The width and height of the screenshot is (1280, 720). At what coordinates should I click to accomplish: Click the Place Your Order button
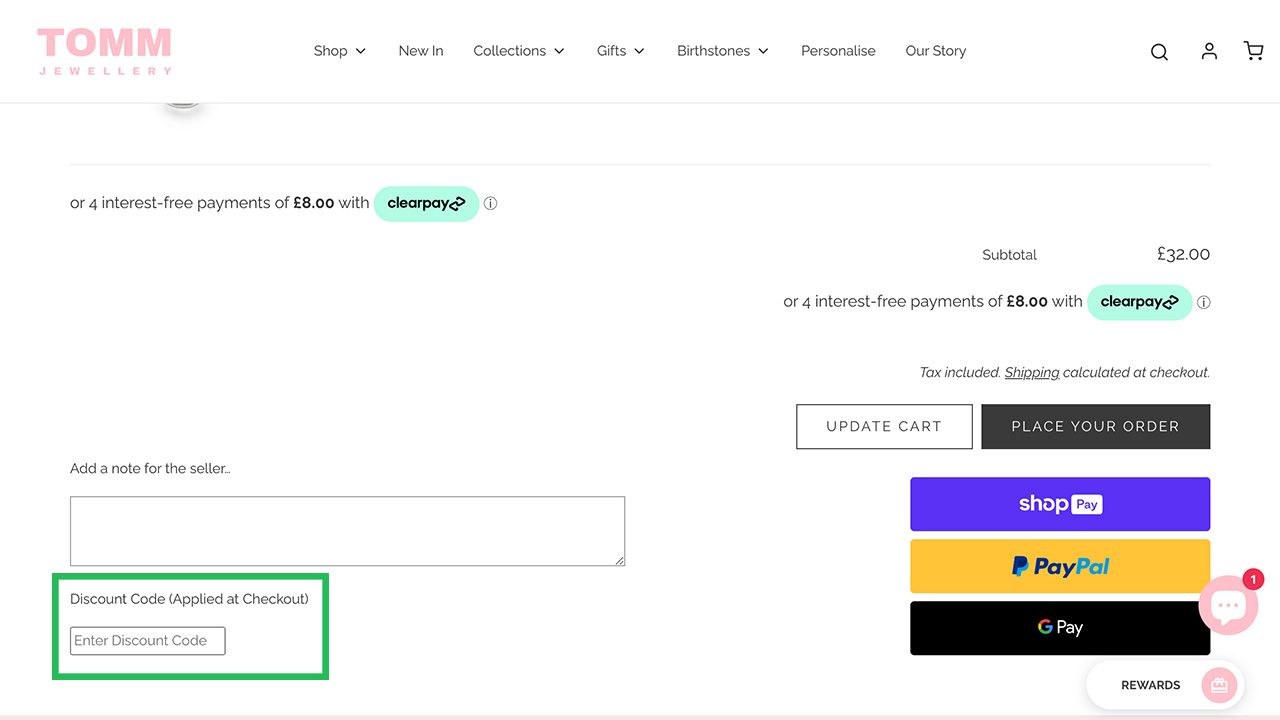pos(1096,426)
